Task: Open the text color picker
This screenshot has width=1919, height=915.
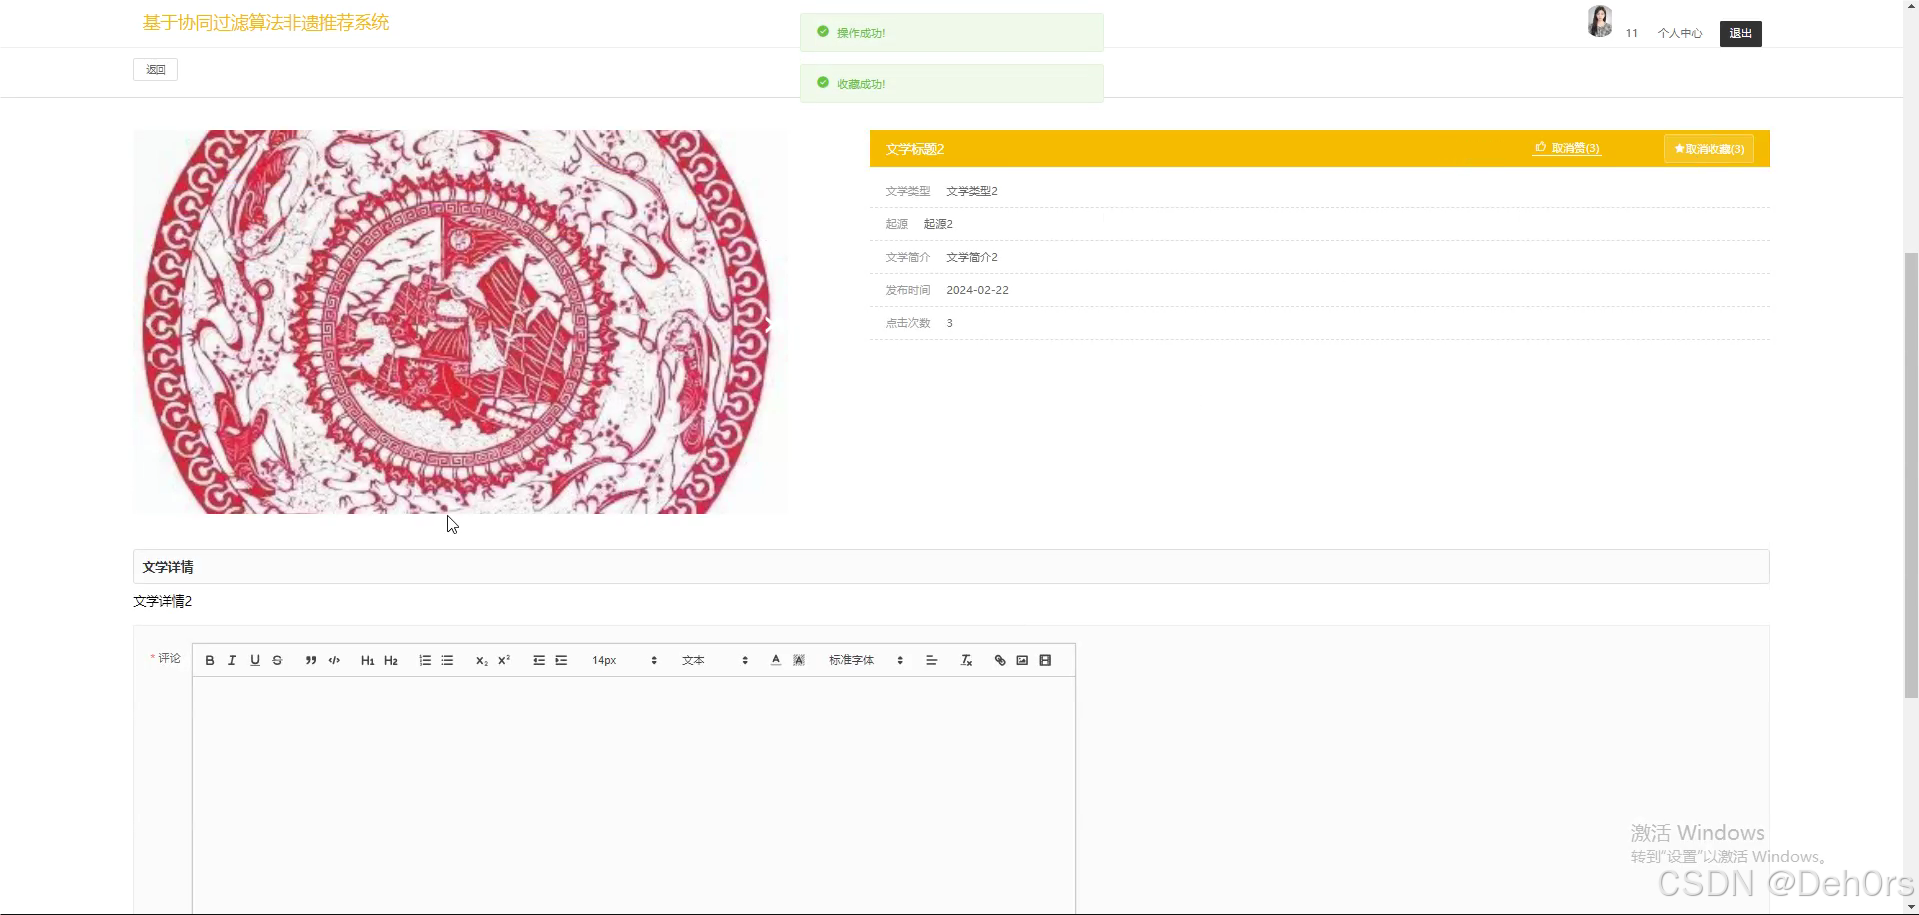Action: [776, 660]
